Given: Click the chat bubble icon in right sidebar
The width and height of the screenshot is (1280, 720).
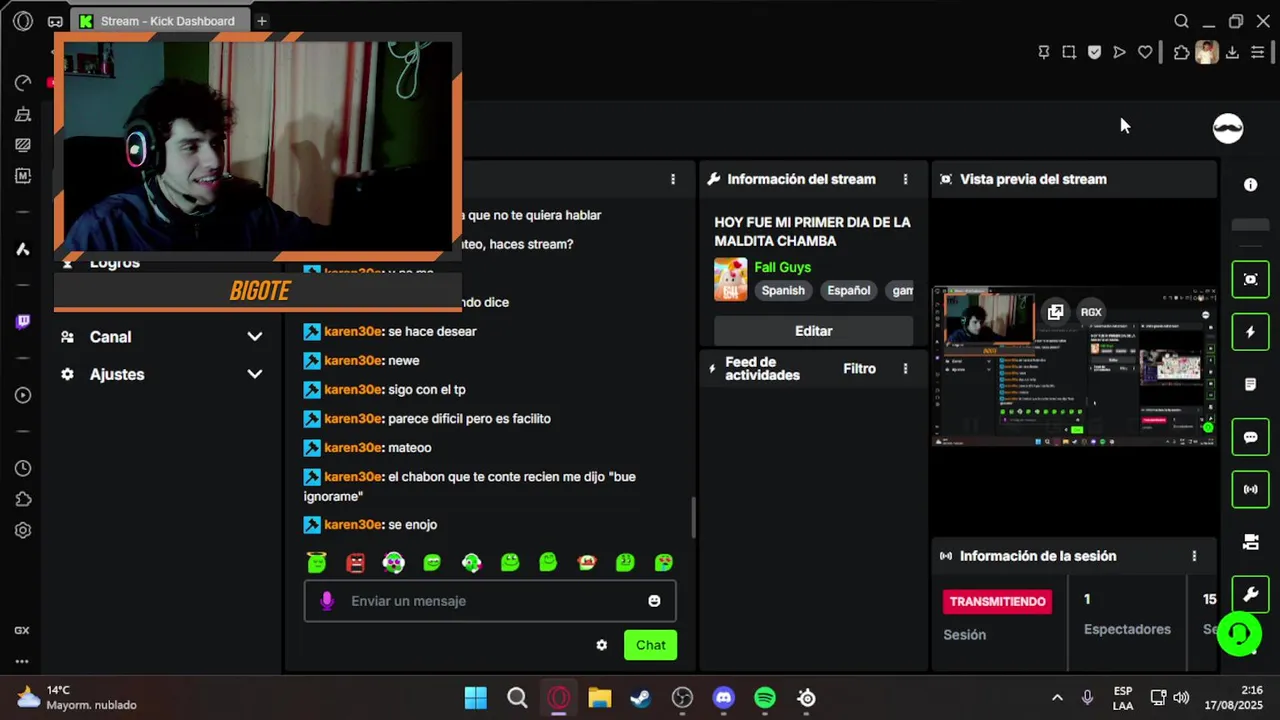Looking at the screenshot, I should click(1250, 437).
